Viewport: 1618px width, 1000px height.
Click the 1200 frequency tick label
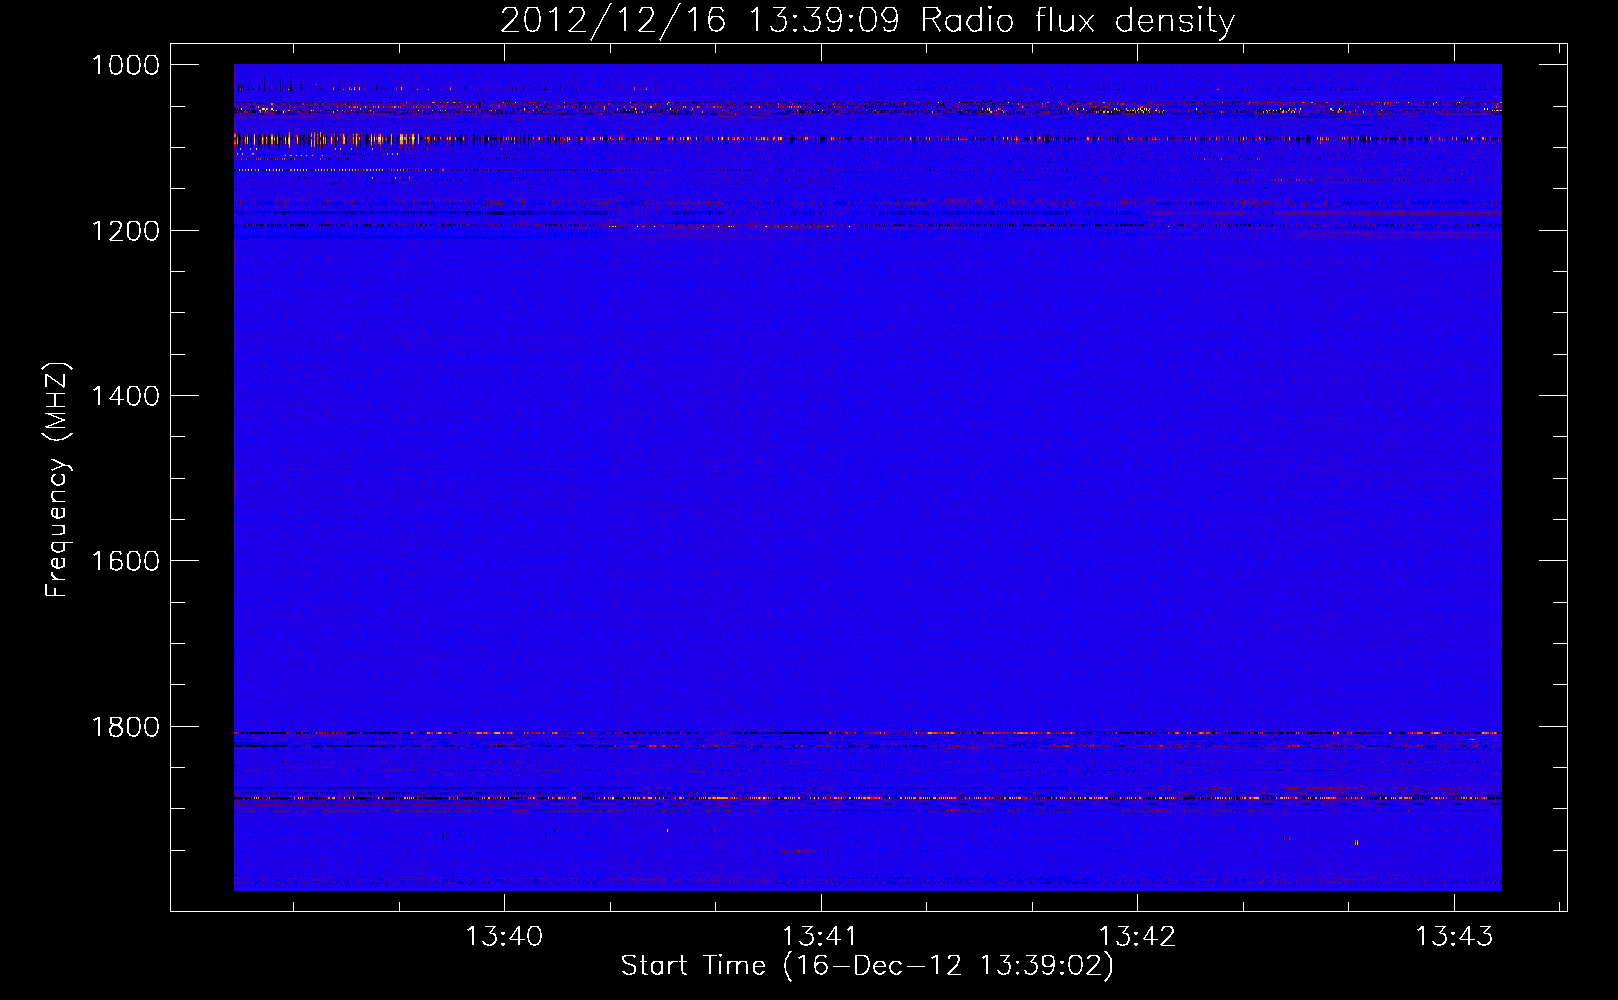point(126,231)
